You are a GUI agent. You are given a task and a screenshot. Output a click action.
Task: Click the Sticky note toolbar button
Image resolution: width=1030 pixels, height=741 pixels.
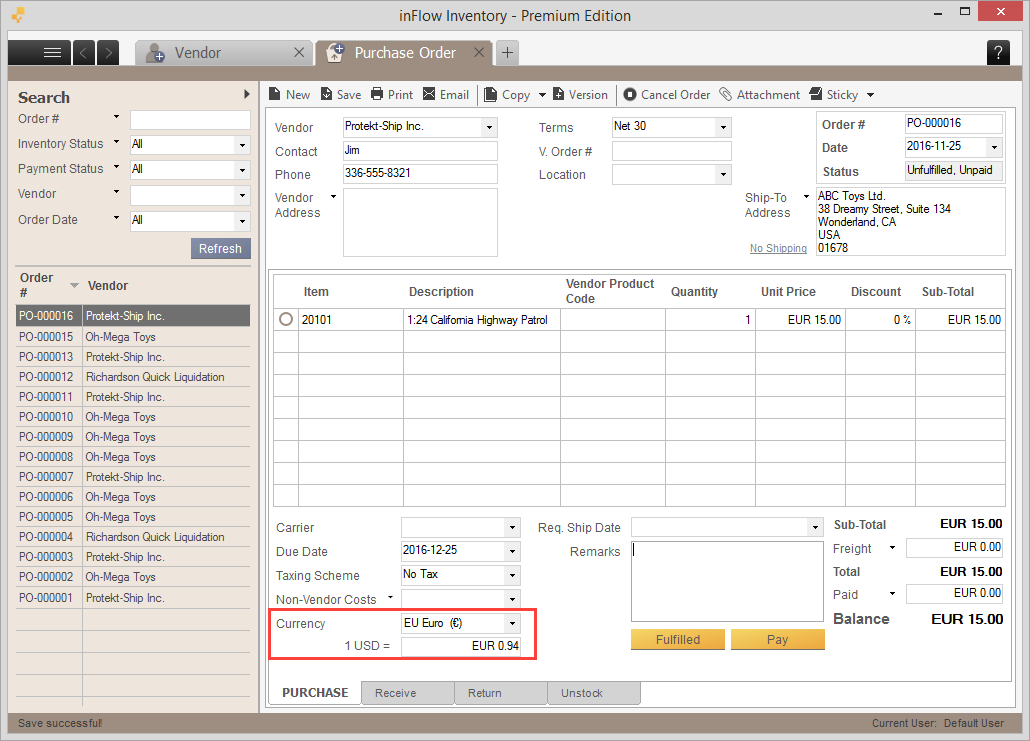coord(834,95)
